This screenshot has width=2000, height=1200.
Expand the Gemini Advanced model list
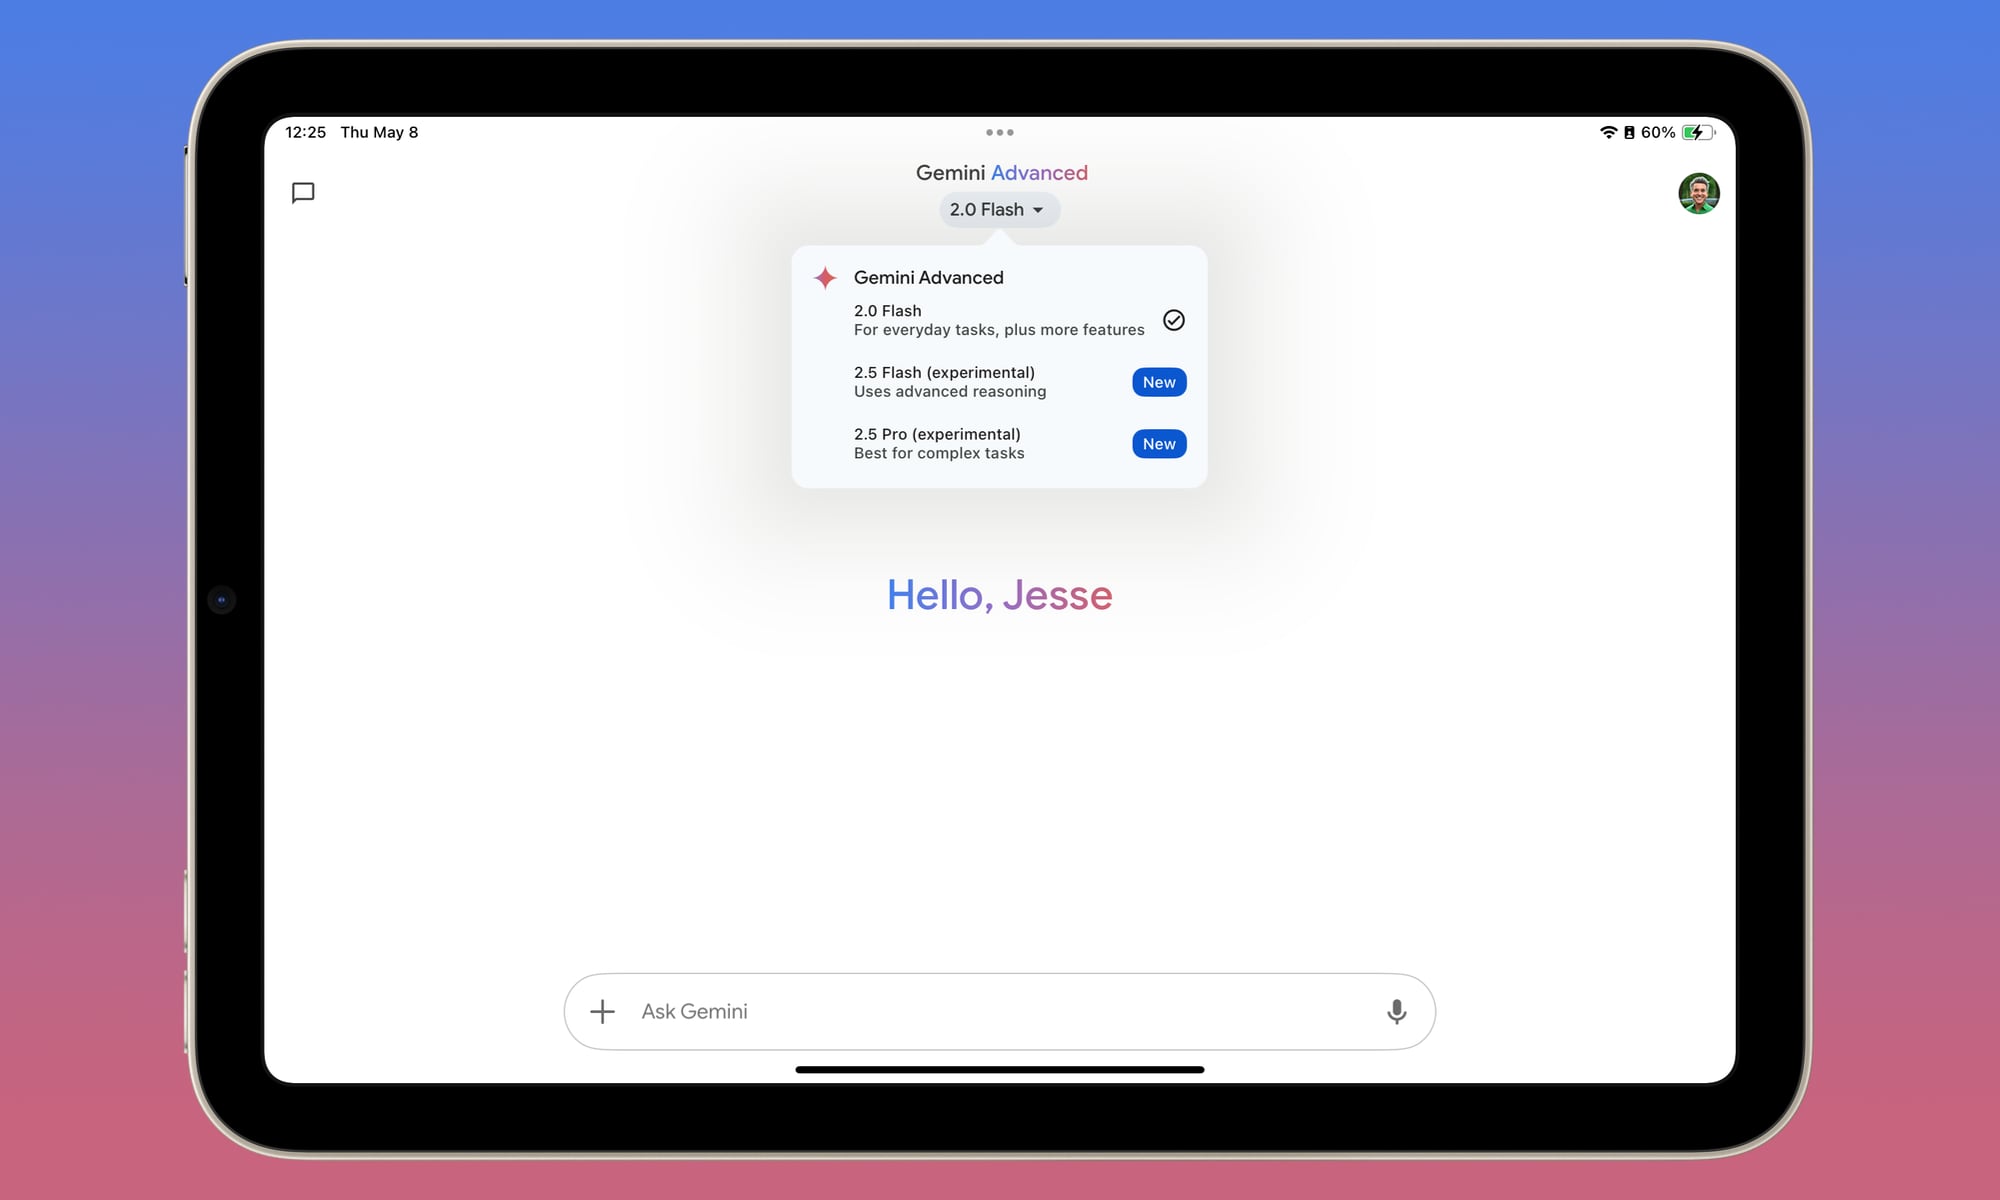[x=1000, y=209]
